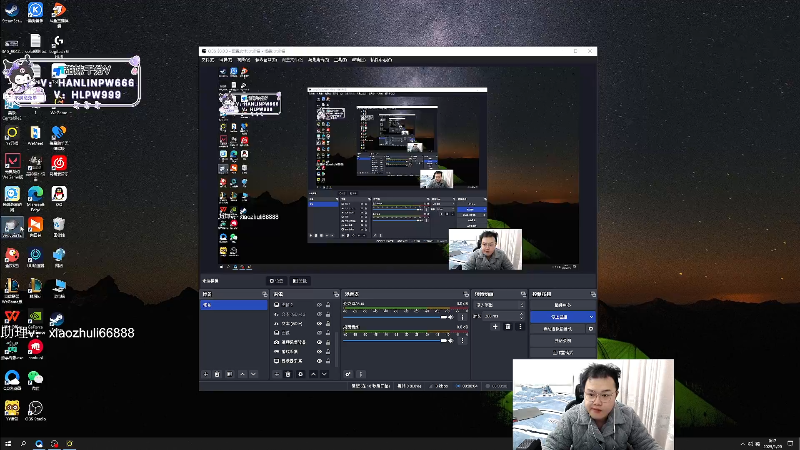Toggle eye visibility for the fourth source row
Viewport: 800px width, 450px height.
pos(319,333)
